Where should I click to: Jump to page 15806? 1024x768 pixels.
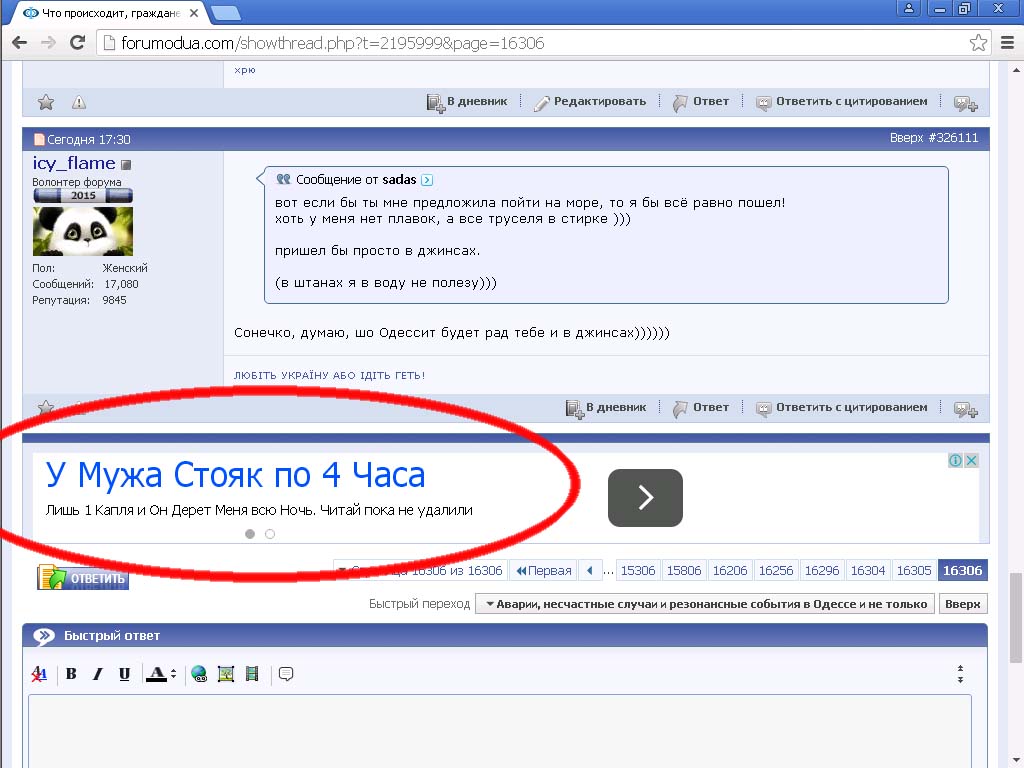tap(684, 570)
